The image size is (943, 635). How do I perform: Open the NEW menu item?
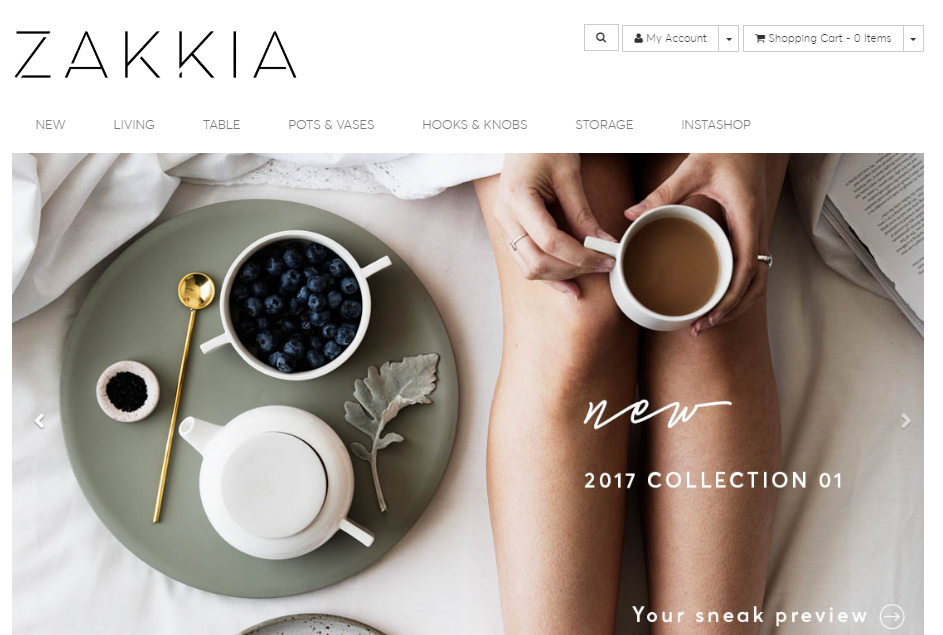click(x=51, y=124)
